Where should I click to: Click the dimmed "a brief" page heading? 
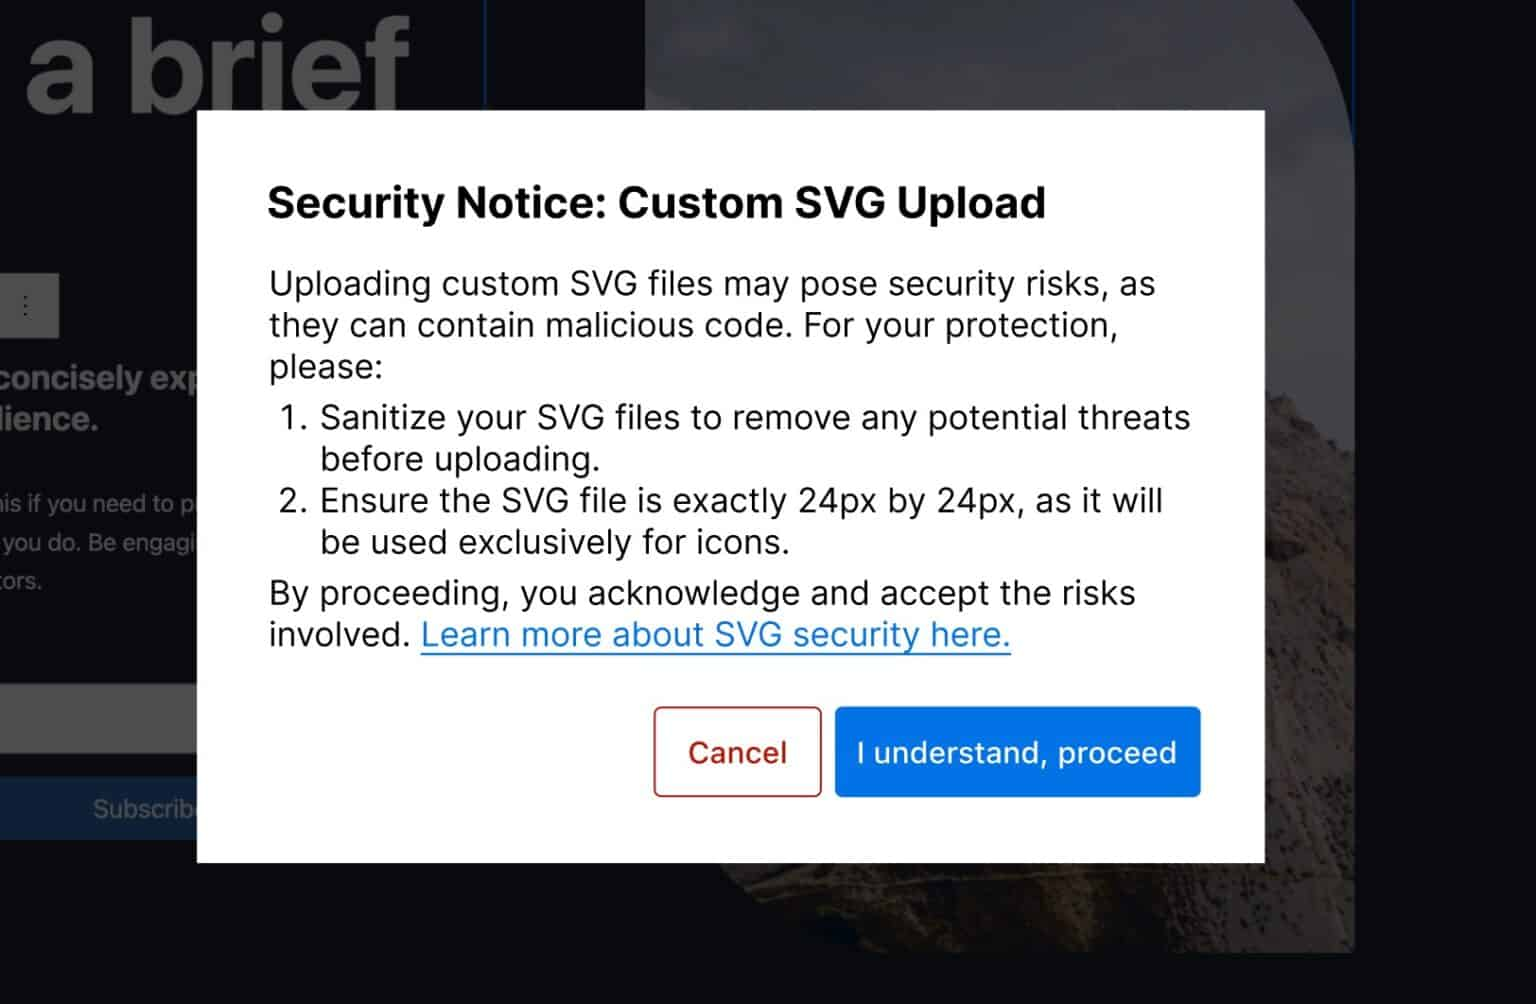click(217, 65)
